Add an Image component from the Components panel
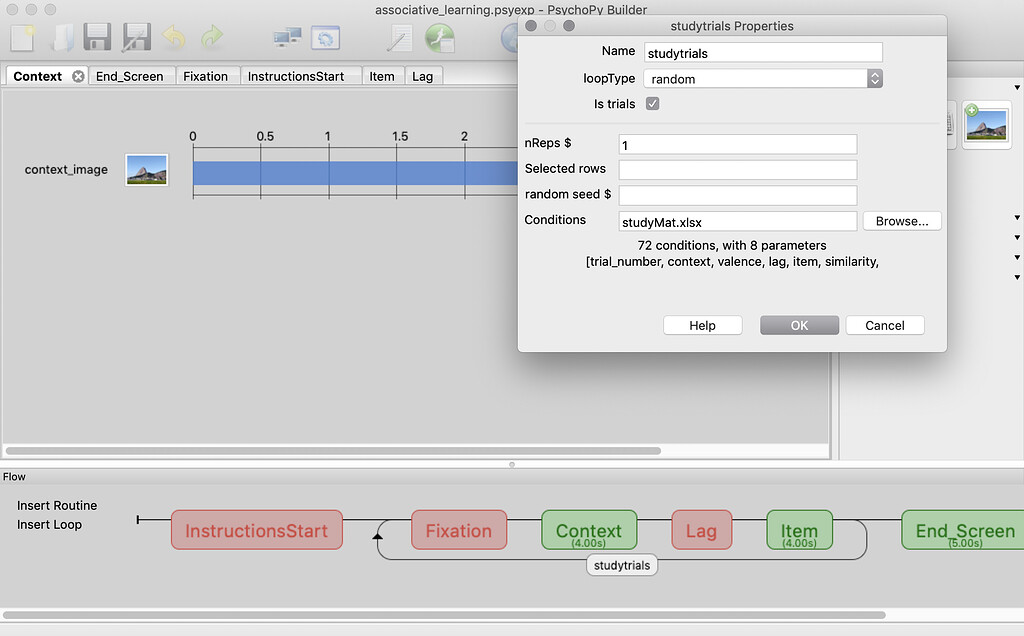 pyautogui.click(x=986, y=124)
